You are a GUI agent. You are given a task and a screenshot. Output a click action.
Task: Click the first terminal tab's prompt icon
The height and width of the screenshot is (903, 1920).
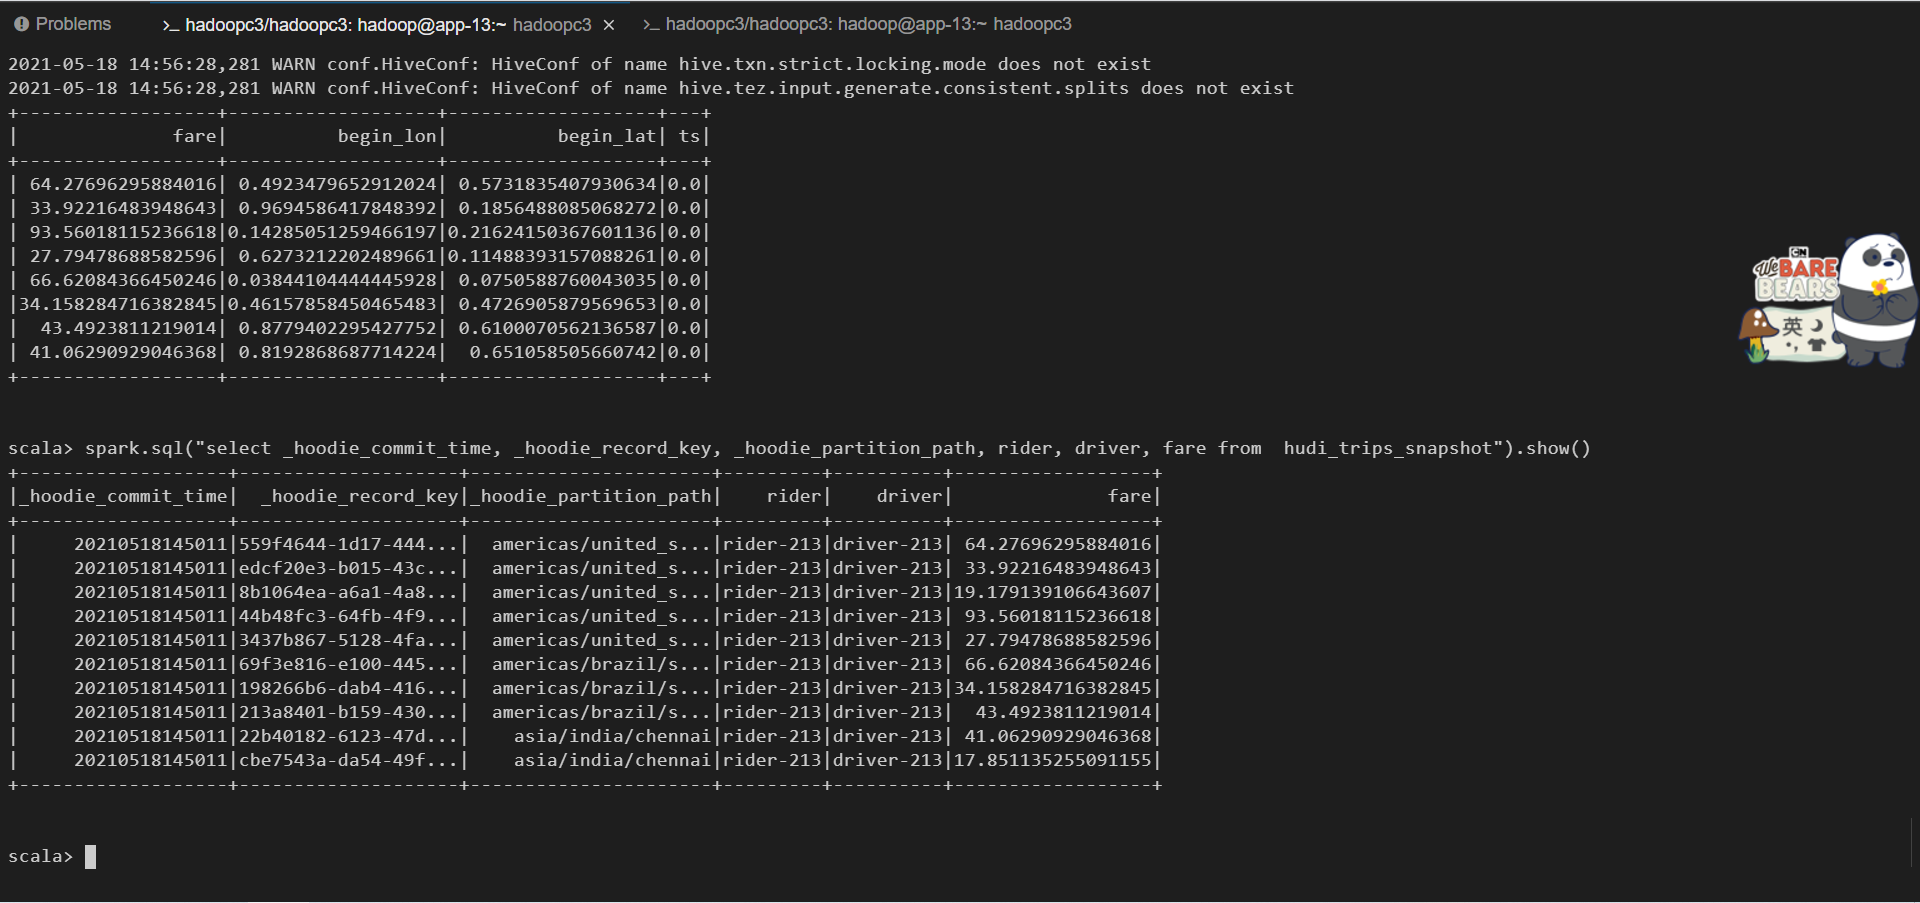[171, 25]
